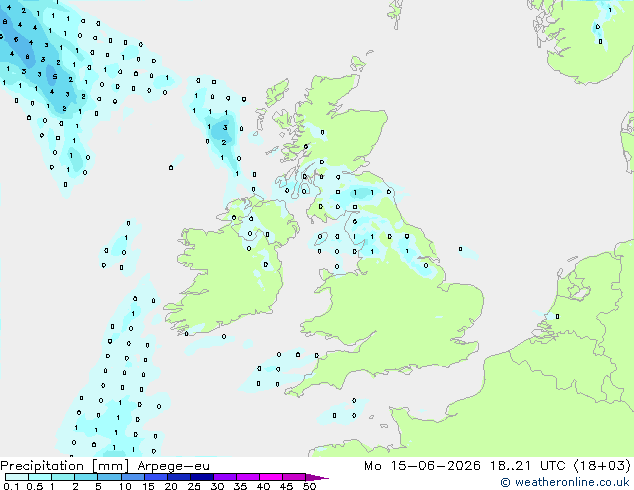Select the 5–10 mm legend color swatch
This screenshot has width=634, height=490.
click(109, 477)
